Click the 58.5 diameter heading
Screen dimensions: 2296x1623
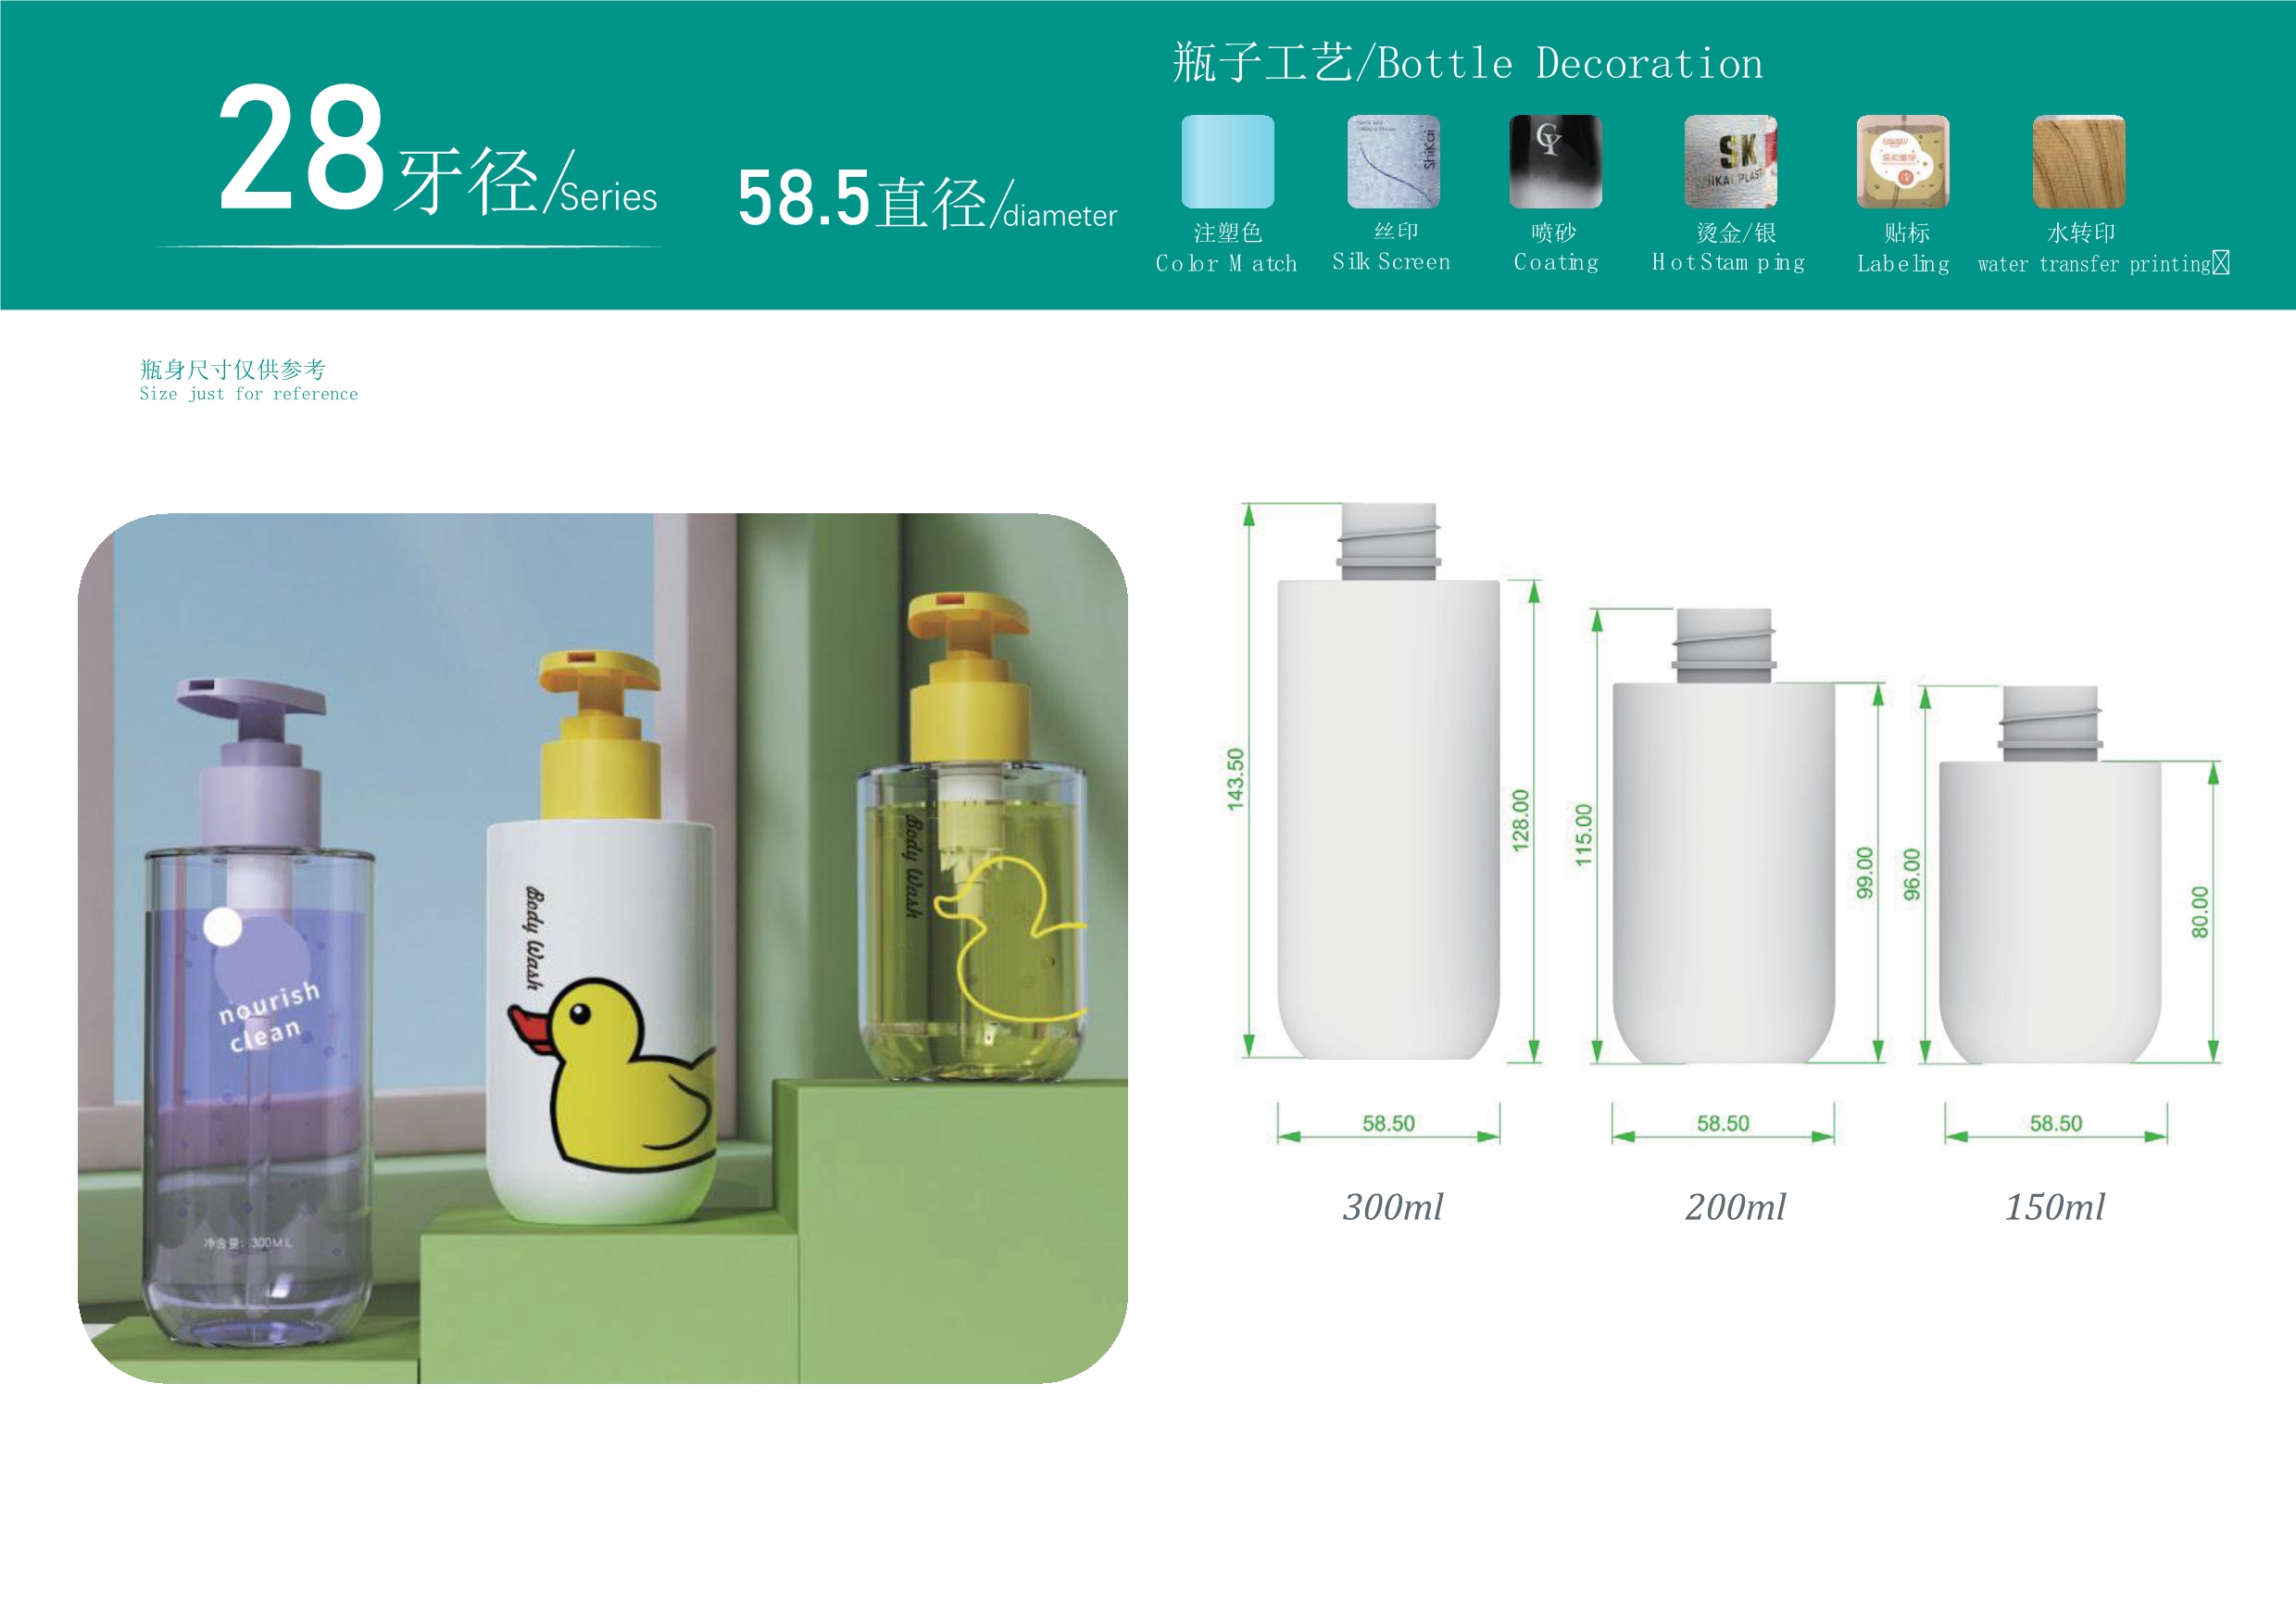pyautogui.click(x=926, y=199)
